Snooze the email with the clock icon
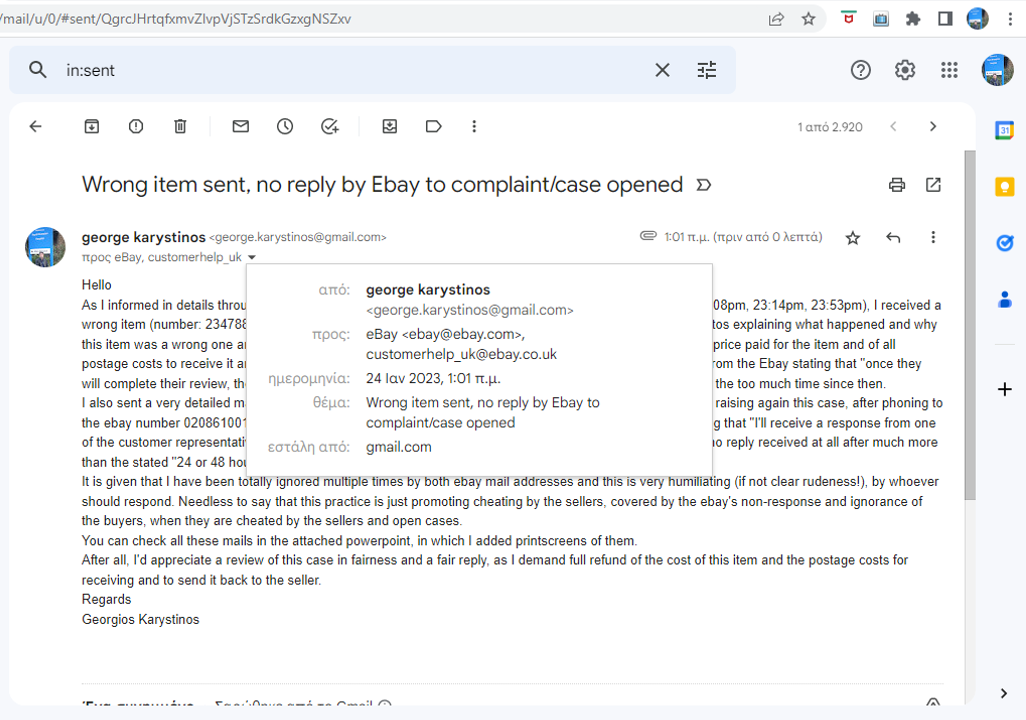This screenshot has height=720, width=1026. point(284,126)
